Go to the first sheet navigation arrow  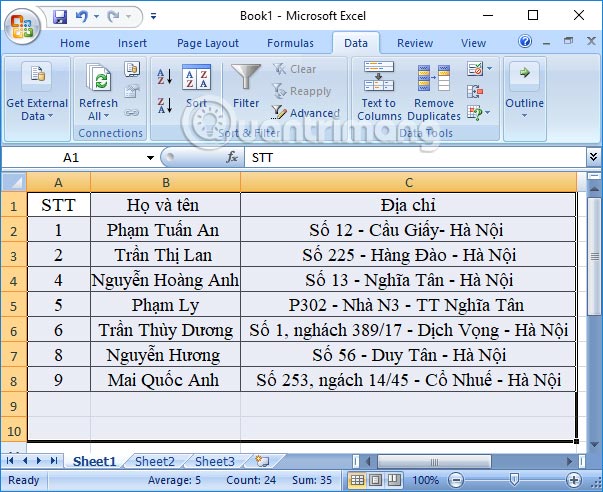[x=10, y=460]
